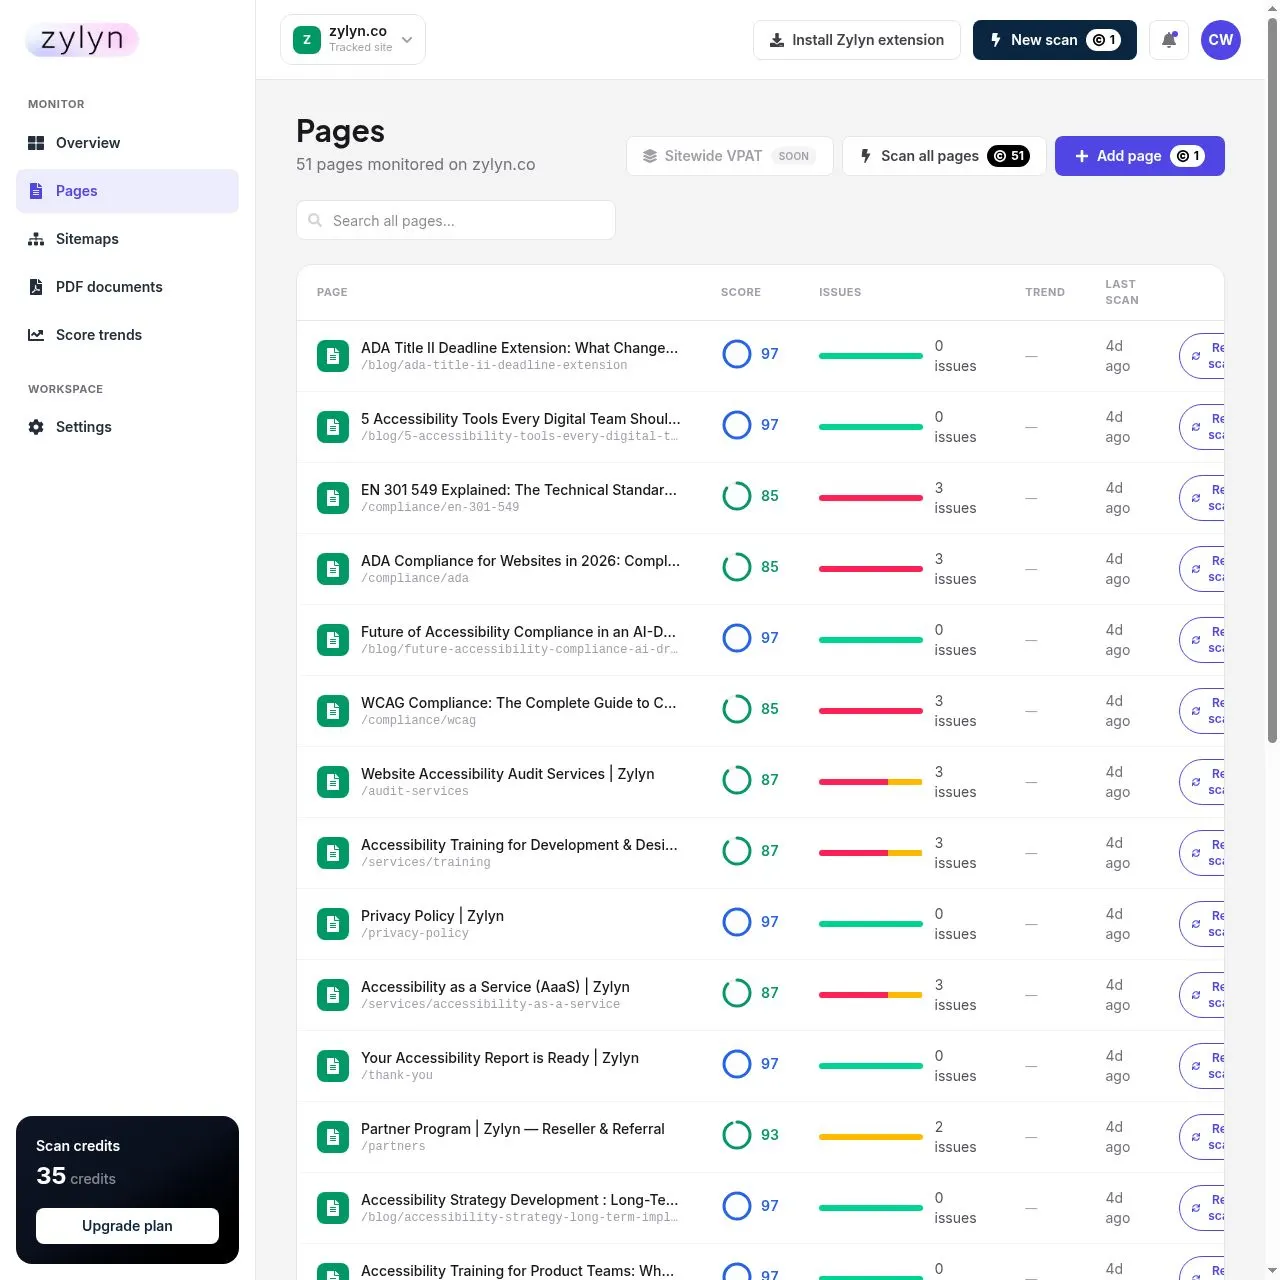Screen dimensions: 1280x1280
Task: Click page icon for Partner Program row
Action: pos(333,1137)
